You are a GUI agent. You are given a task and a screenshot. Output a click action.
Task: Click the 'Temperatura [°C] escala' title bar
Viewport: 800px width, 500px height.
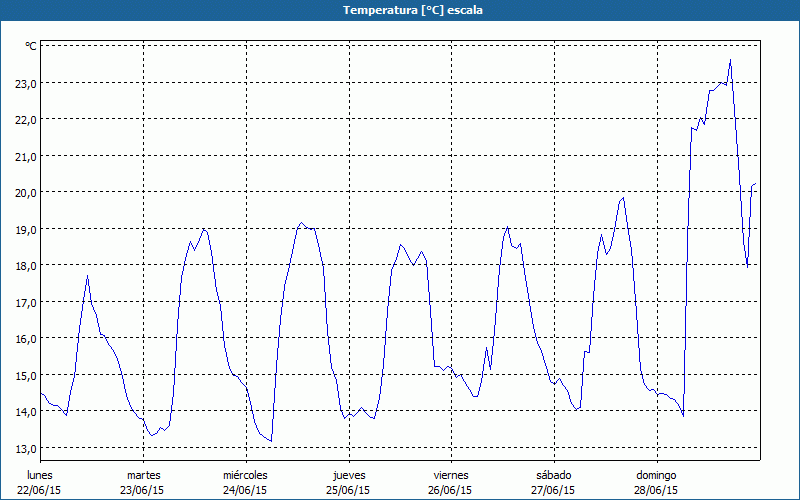[x=400, y=10]
